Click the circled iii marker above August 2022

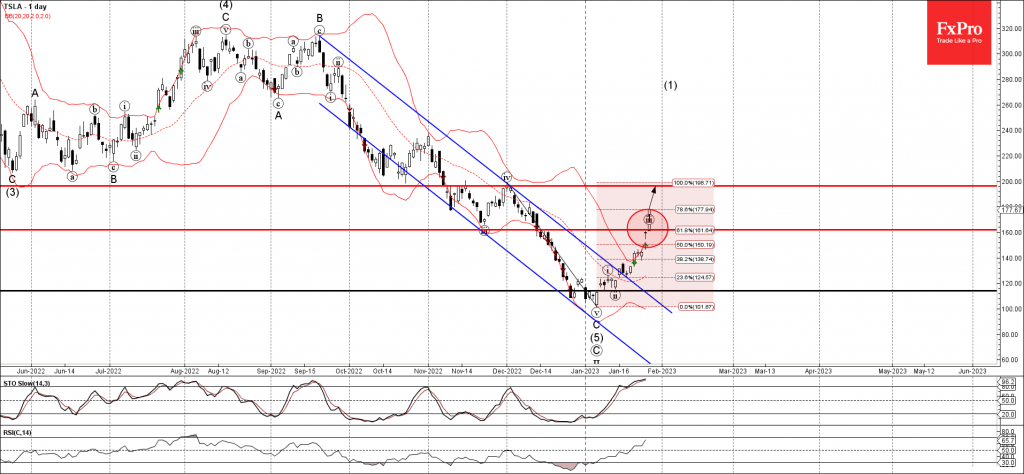click(196, 30)
